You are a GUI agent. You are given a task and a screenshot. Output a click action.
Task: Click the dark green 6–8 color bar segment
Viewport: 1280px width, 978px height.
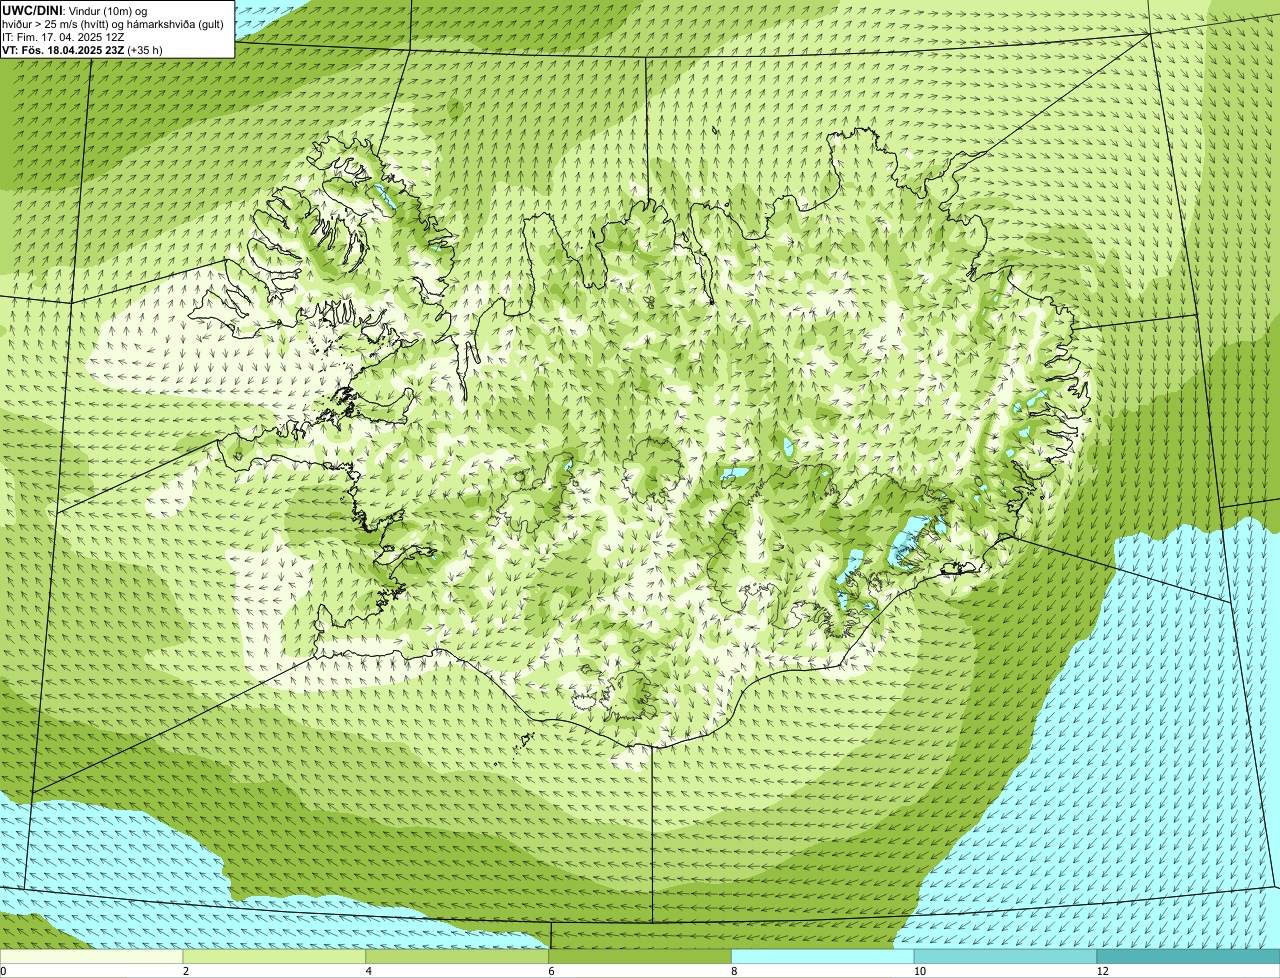640,956
